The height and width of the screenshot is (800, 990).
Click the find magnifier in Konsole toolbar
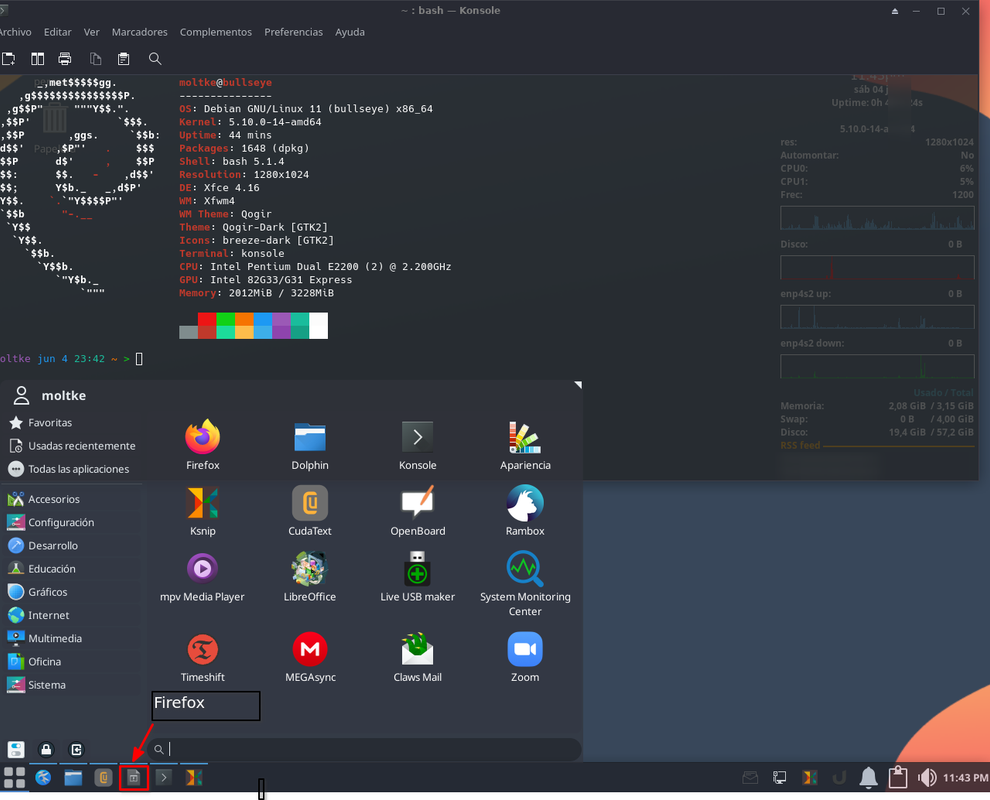pyautogui.click(x=155, y=59)
